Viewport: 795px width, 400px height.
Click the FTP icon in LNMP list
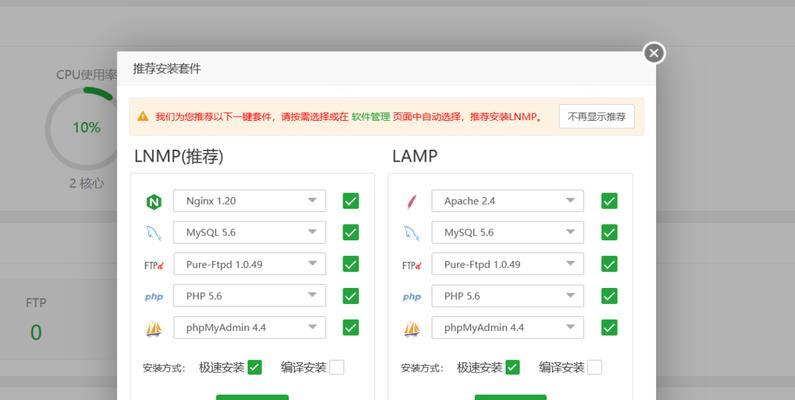pyautogui.click(x=154, y=265)
